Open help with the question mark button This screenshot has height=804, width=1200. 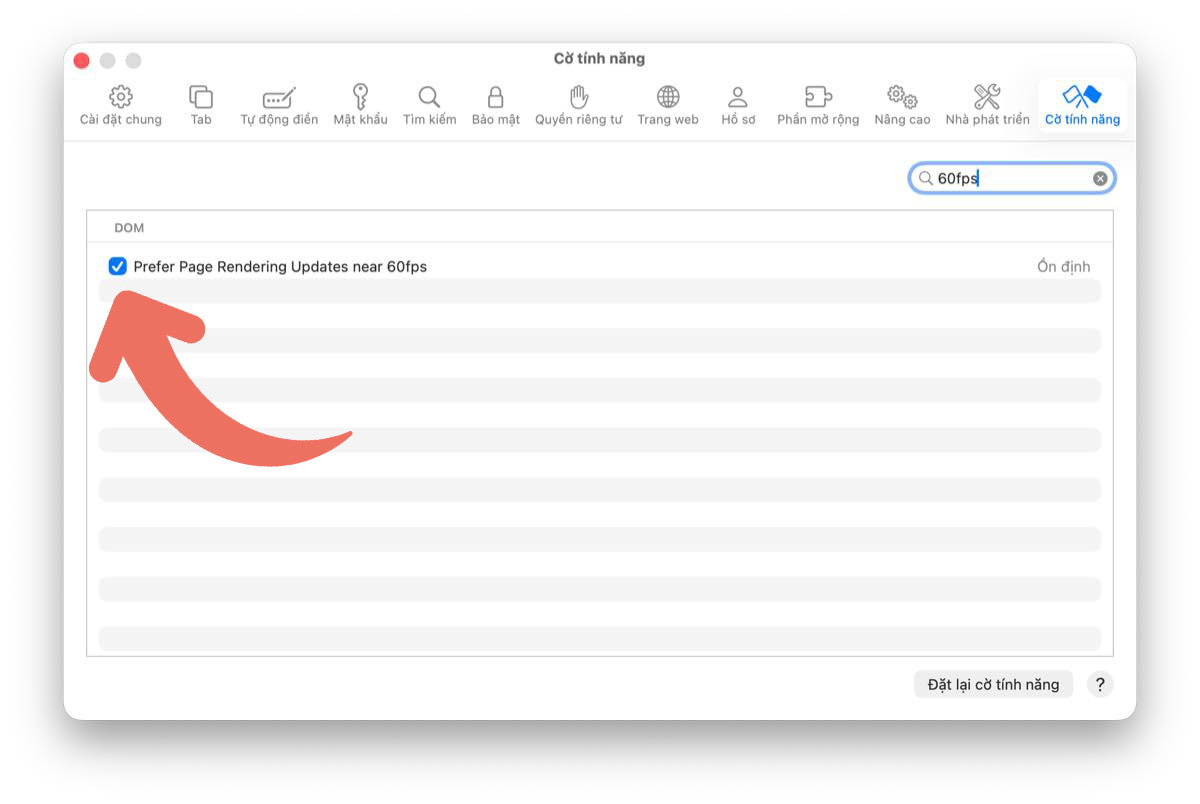(x=1100, y=685)
